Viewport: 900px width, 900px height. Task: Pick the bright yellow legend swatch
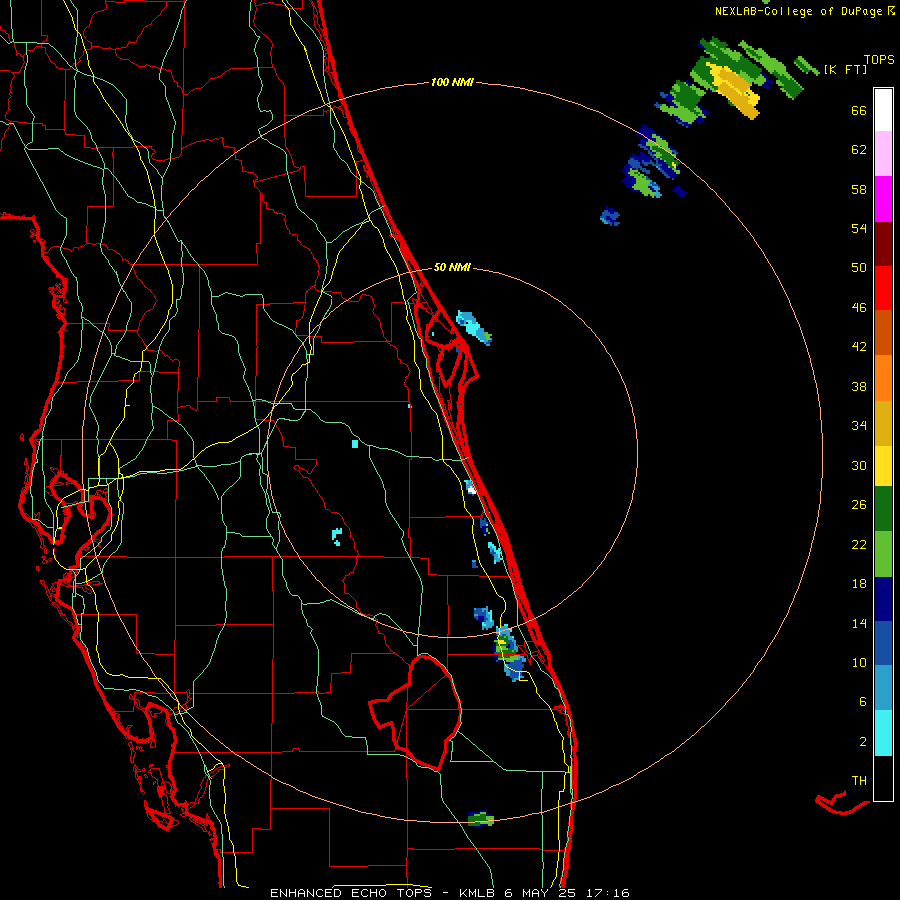pos(883,466)
